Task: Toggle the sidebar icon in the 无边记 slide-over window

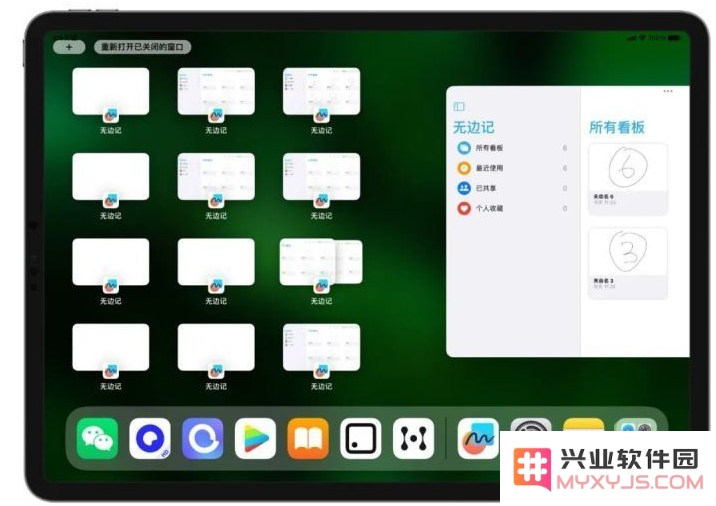Action: [x=459, y=106]
